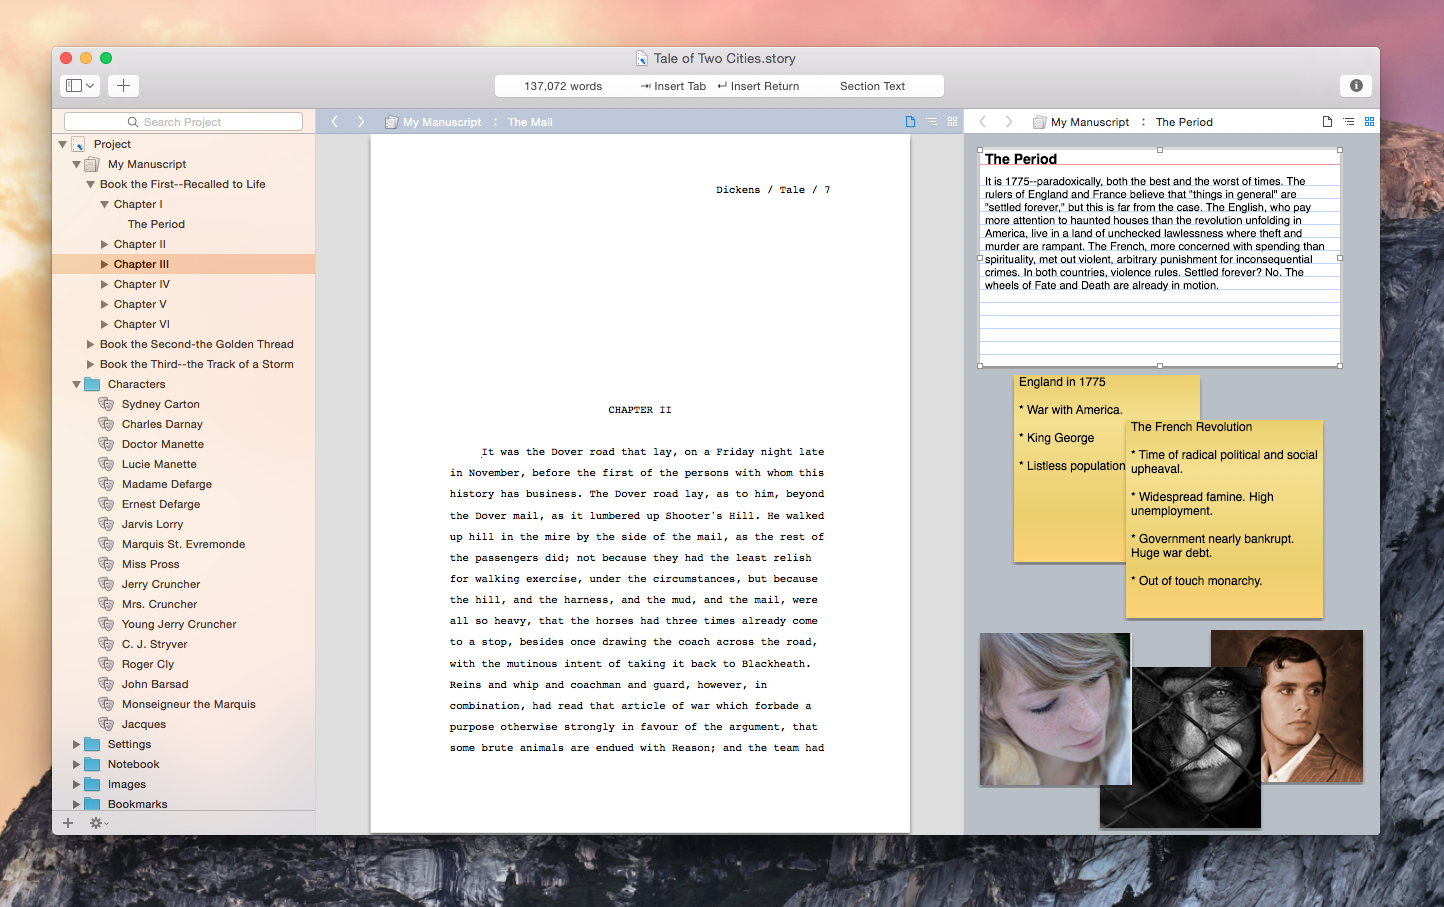Open gear action menu in sidebar footer
Screen dimensions: 1444x907
coord(98,823)
